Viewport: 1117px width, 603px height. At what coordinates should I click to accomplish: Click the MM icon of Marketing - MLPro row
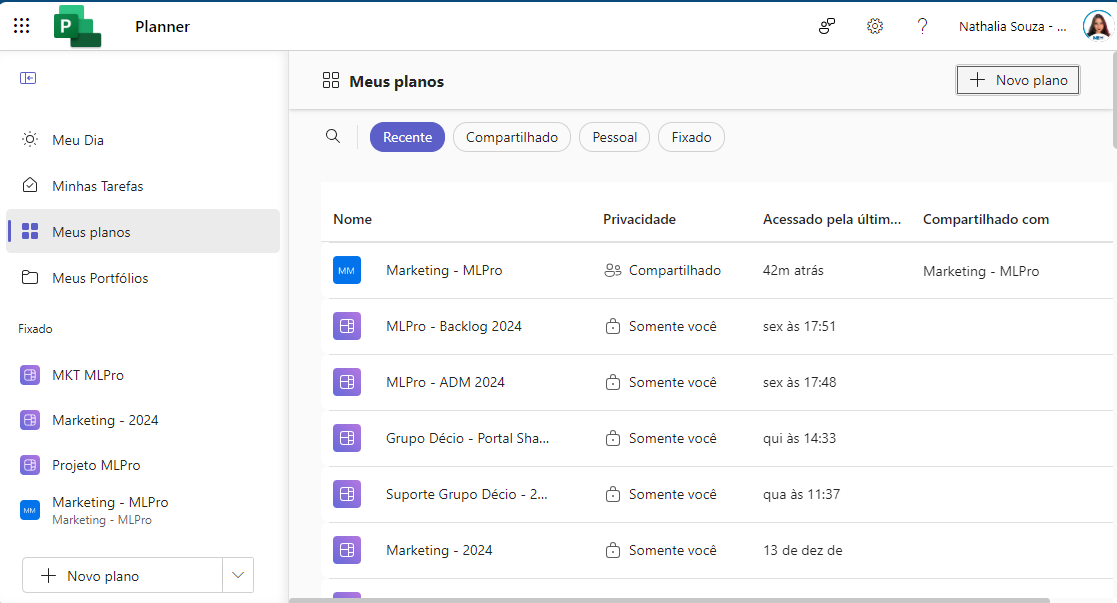pyautogui.click(x=347, y=270)
